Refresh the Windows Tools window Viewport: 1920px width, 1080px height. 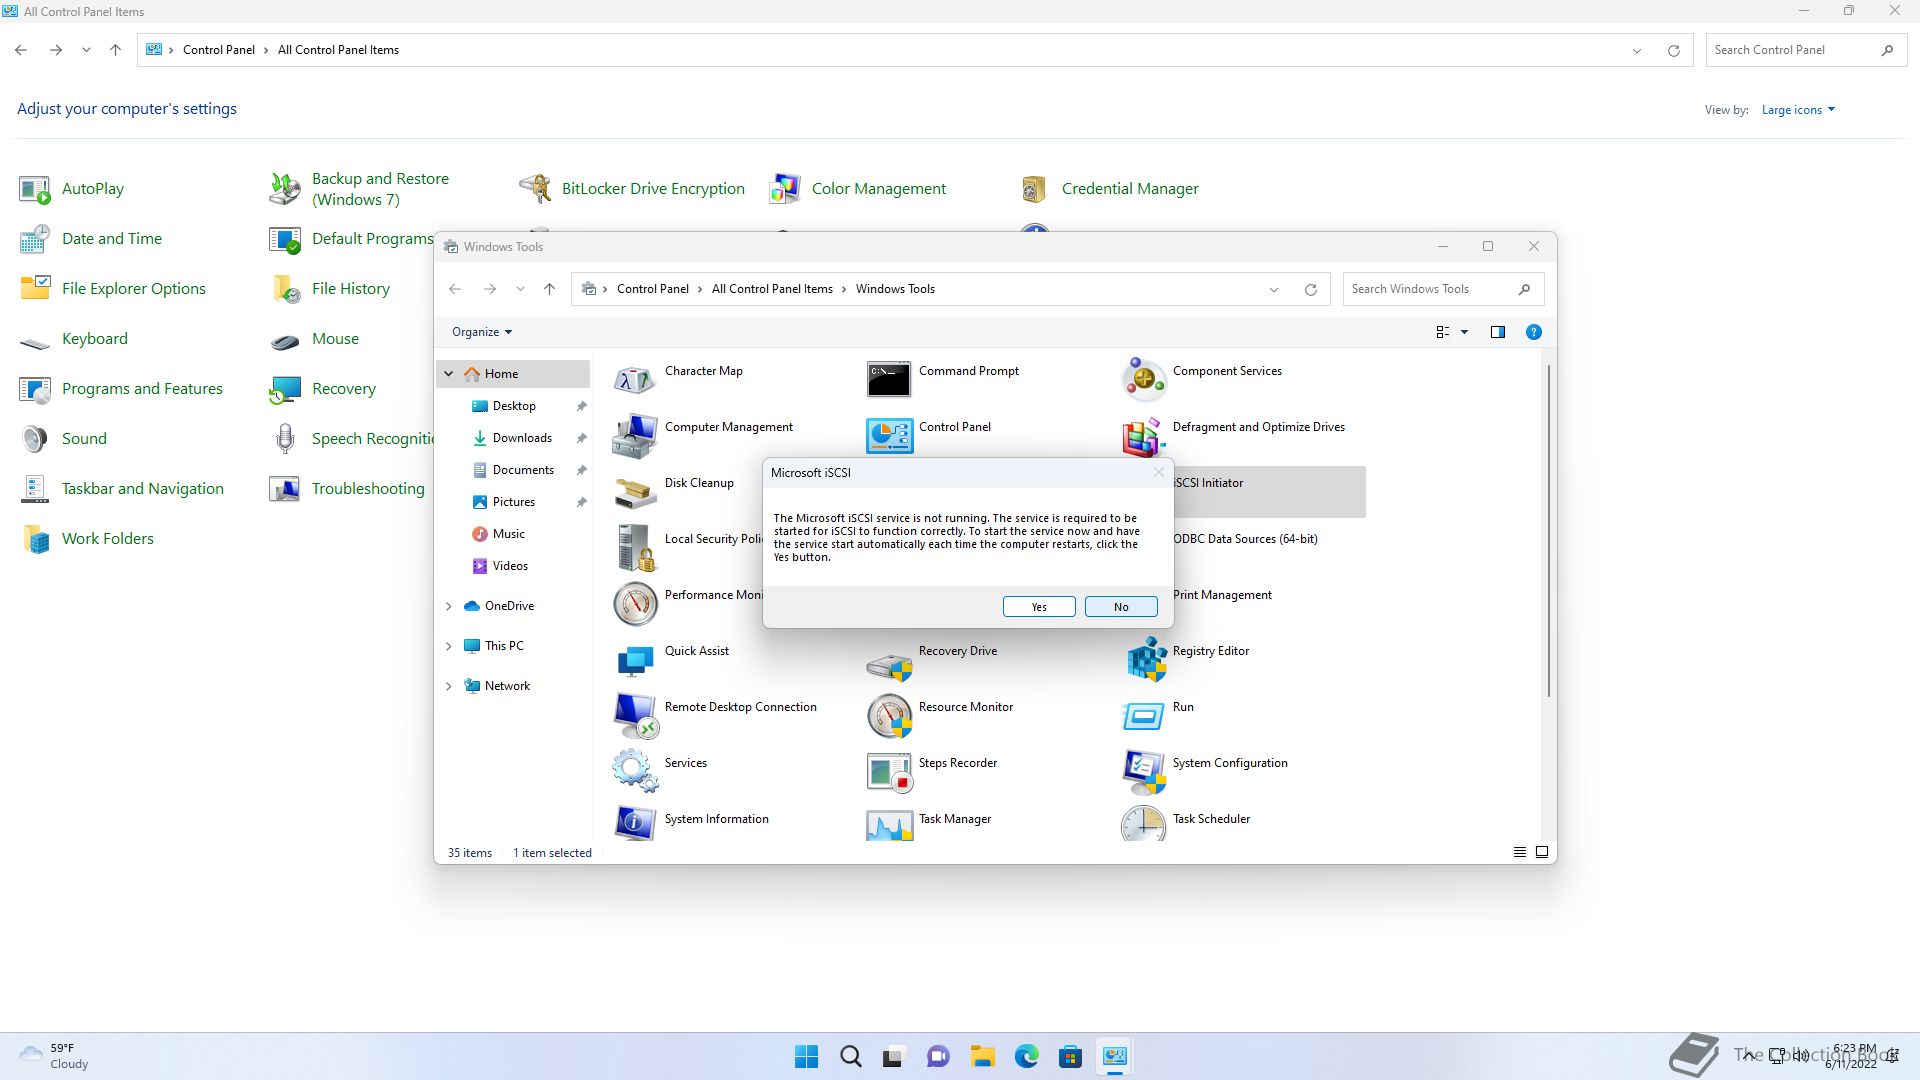[x=1310, y=290]
